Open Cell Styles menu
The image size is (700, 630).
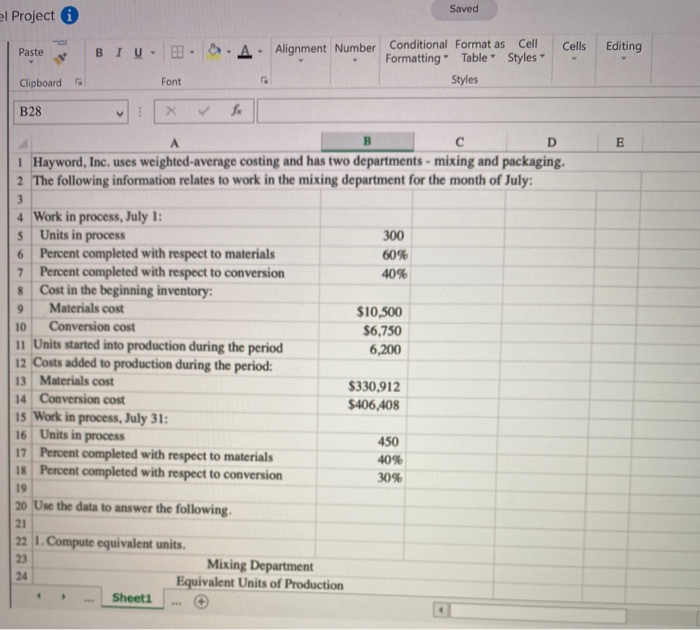click(527, 50)
